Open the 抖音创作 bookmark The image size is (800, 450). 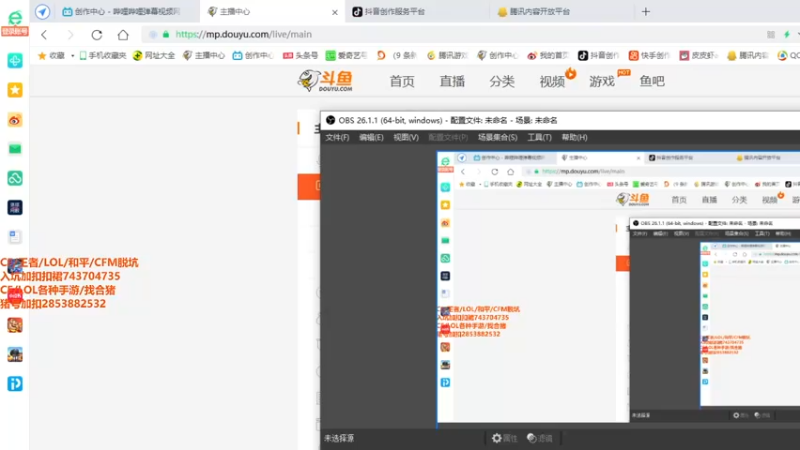598,56
